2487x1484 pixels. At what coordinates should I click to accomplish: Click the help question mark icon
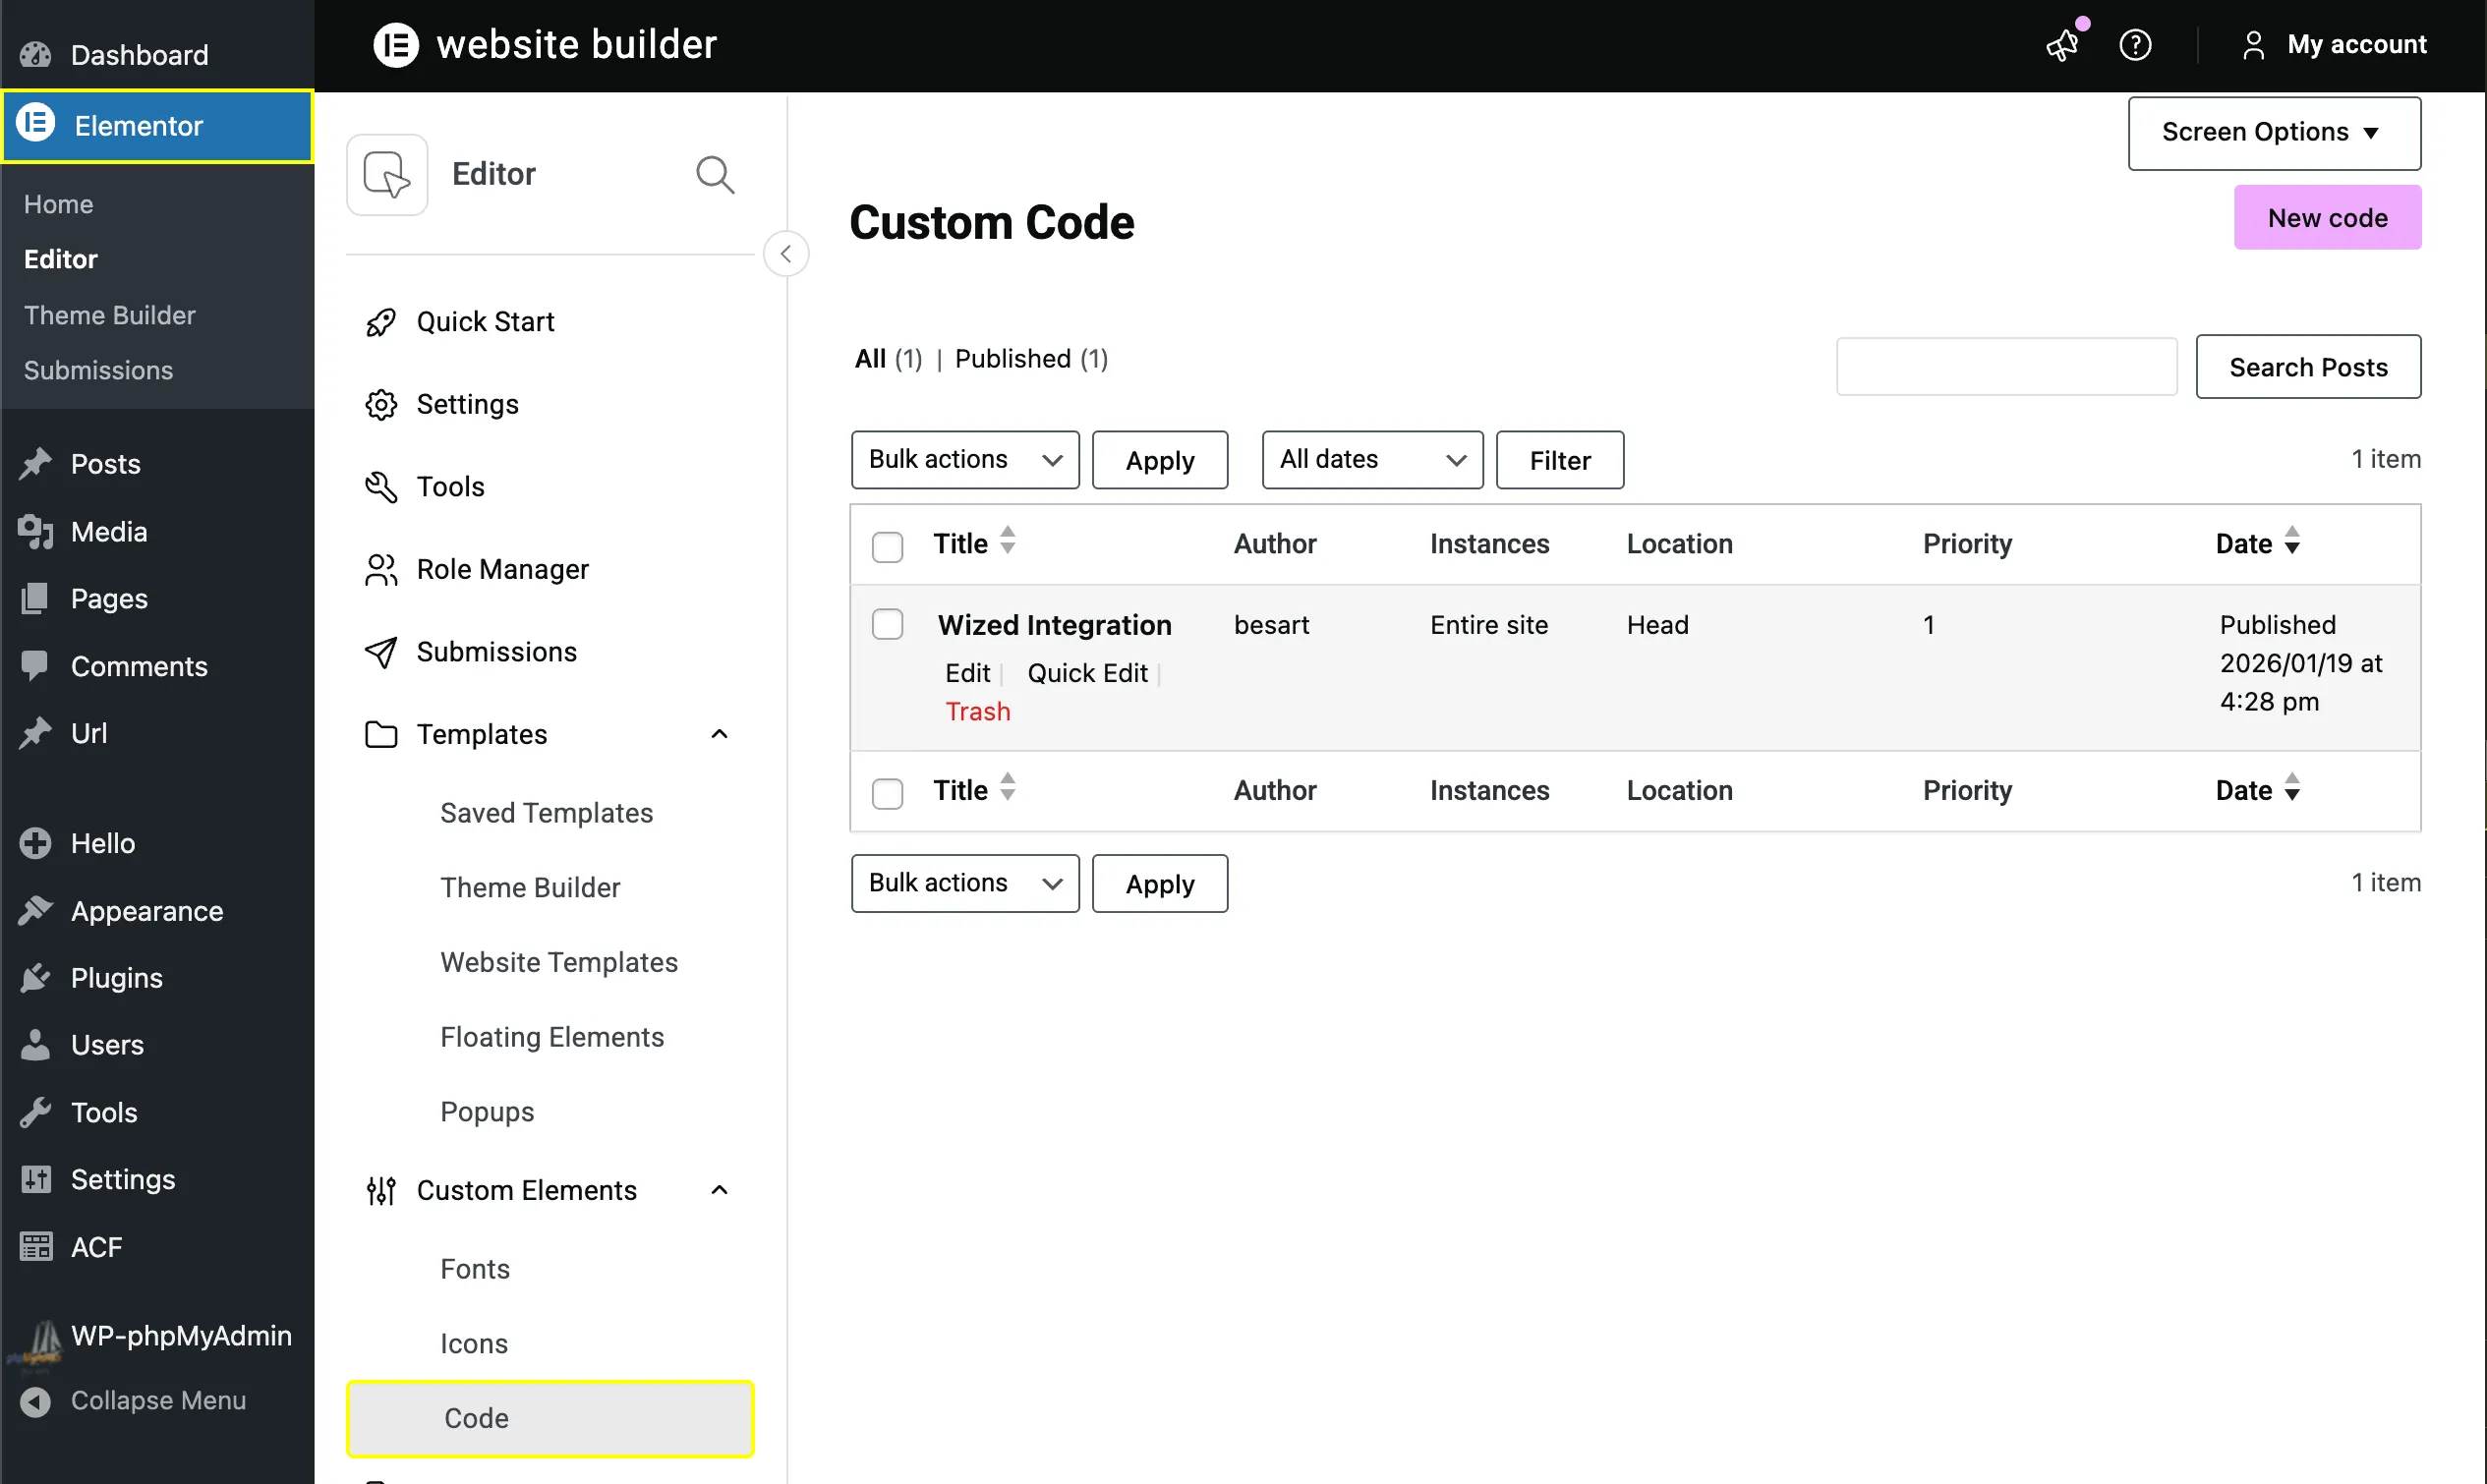point(2135,44)
